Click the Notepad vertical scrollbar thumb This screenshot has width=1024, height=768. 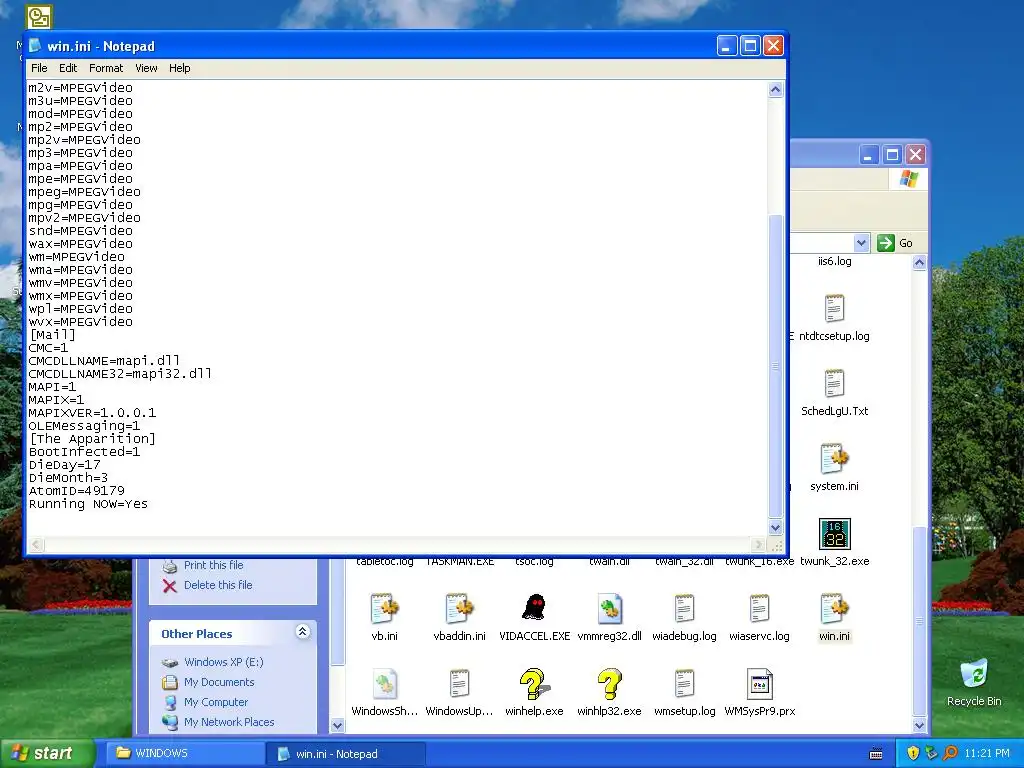(x=775, y=366)
